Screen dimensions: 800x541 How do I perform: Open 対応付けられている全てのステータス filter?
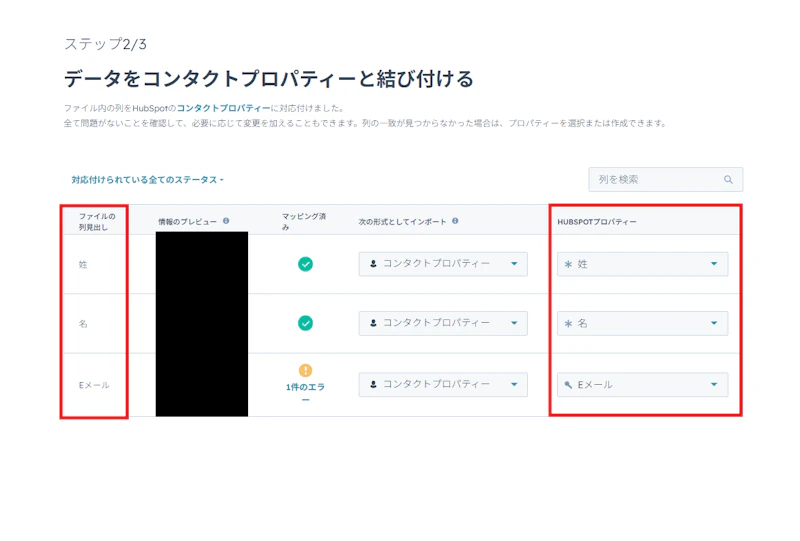(147, 180)
